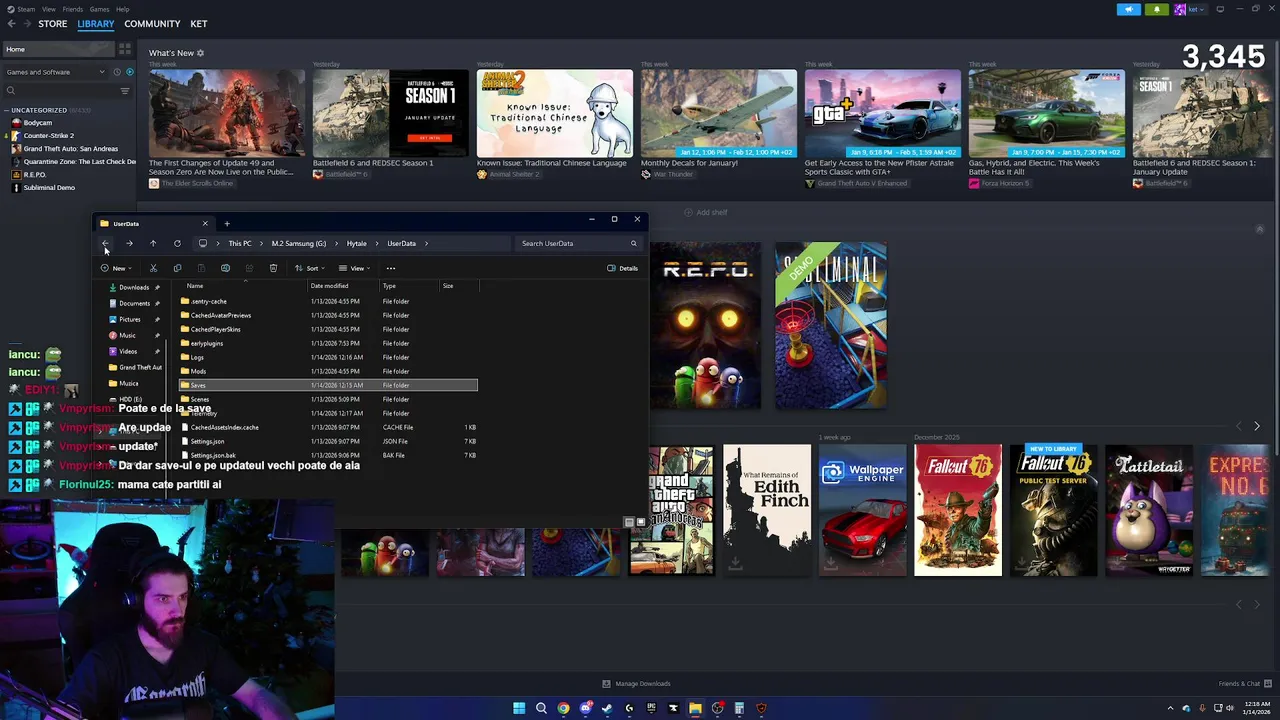Select the Mods folder in UserData
Viewport: 1280px width, 720px height.
pyautogui.click(x=198, y=371)
